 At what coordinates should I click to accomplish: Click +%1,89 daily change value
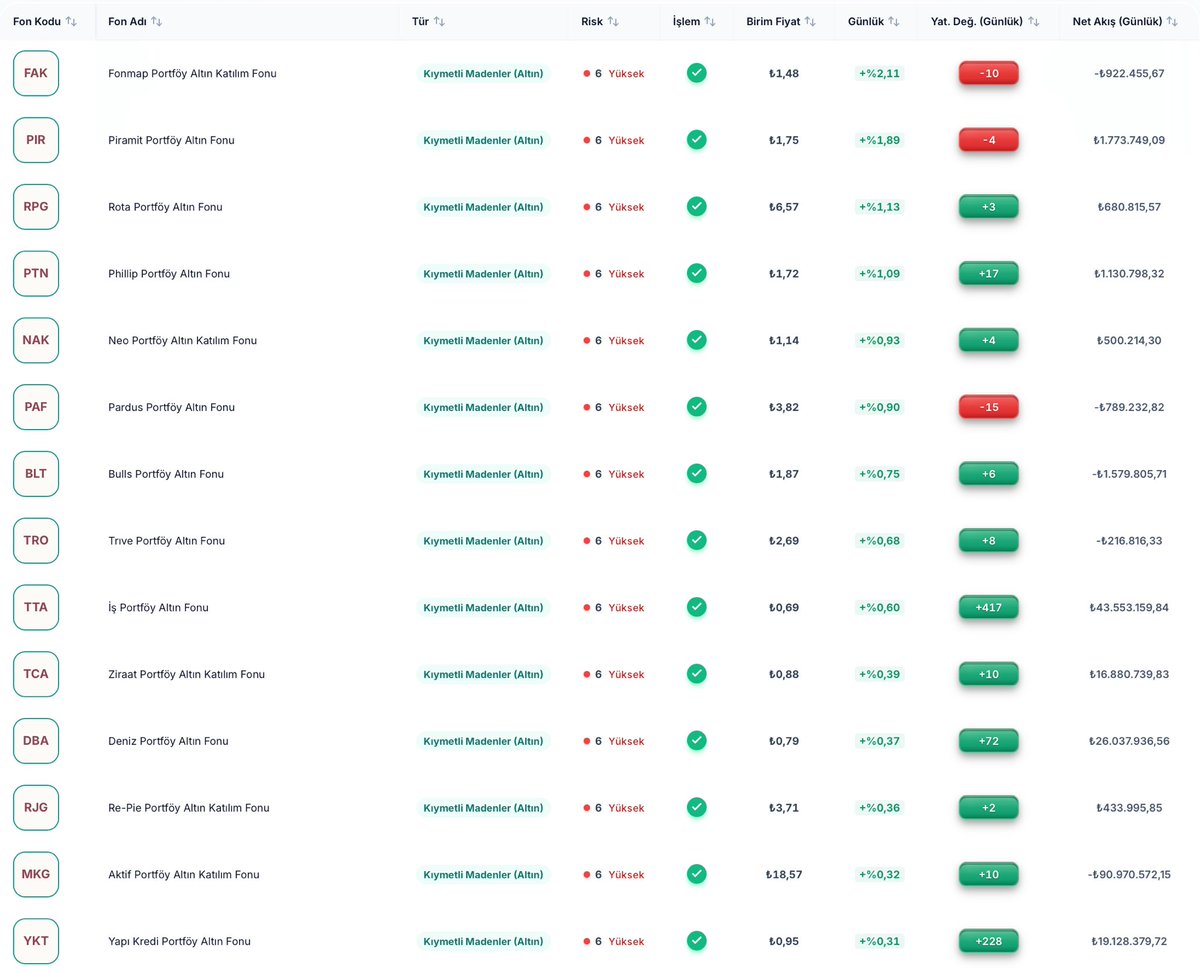coord(879,140)
